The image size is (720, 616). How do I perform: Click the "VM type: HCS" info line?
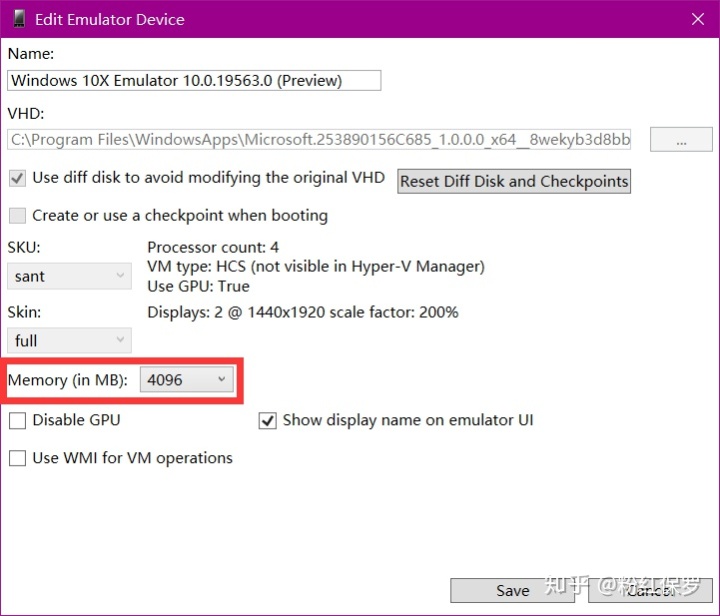point(316,267)
